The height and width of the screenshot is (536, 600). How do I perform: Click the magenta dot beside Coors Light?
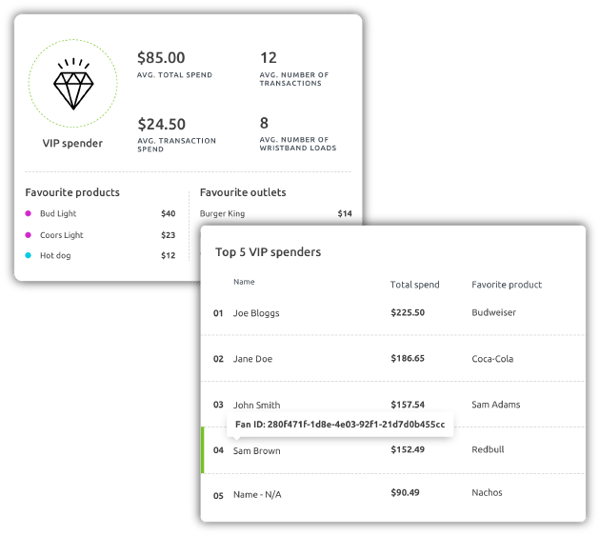pos(28,235)
